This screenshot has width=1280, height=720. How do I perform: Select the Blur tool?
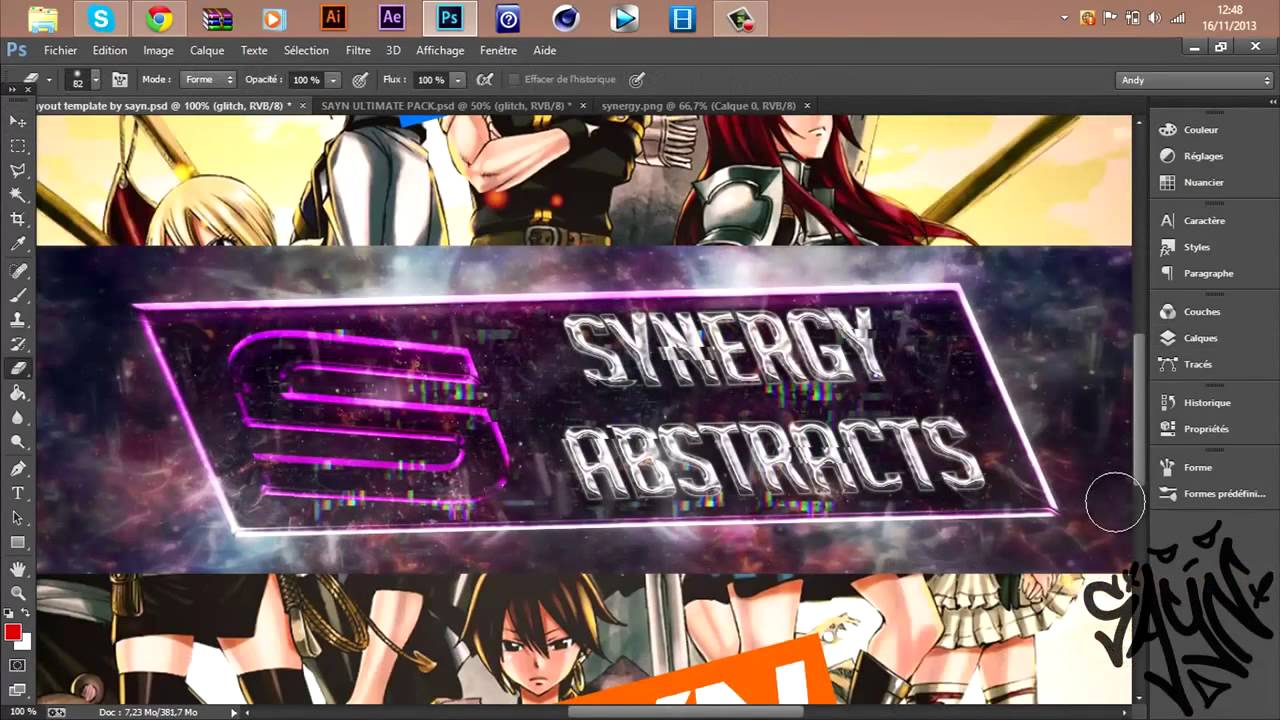(x=18, y=418)
